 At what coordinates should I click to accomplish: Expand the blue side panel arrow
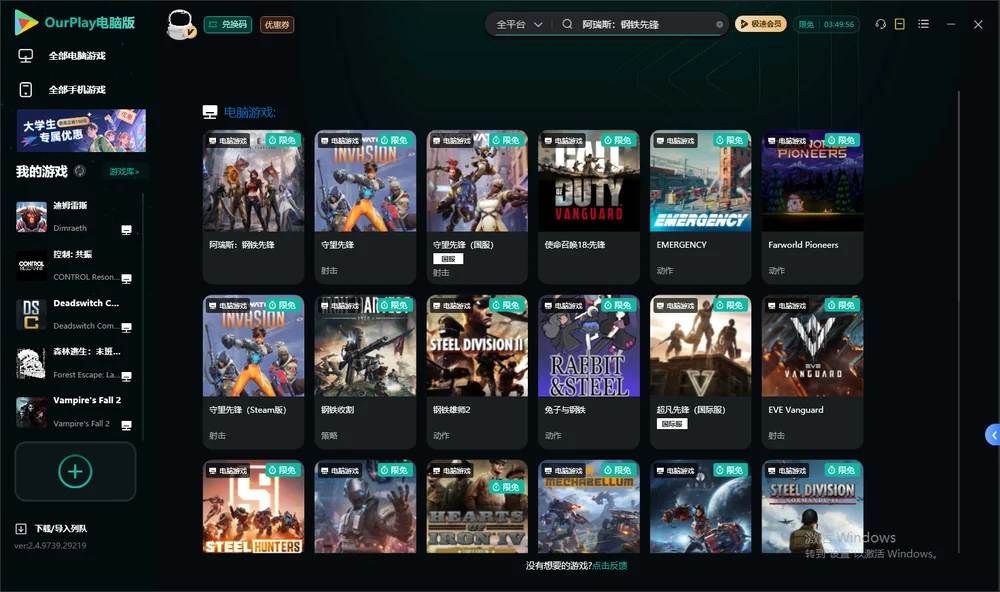(x=992, y=435)
